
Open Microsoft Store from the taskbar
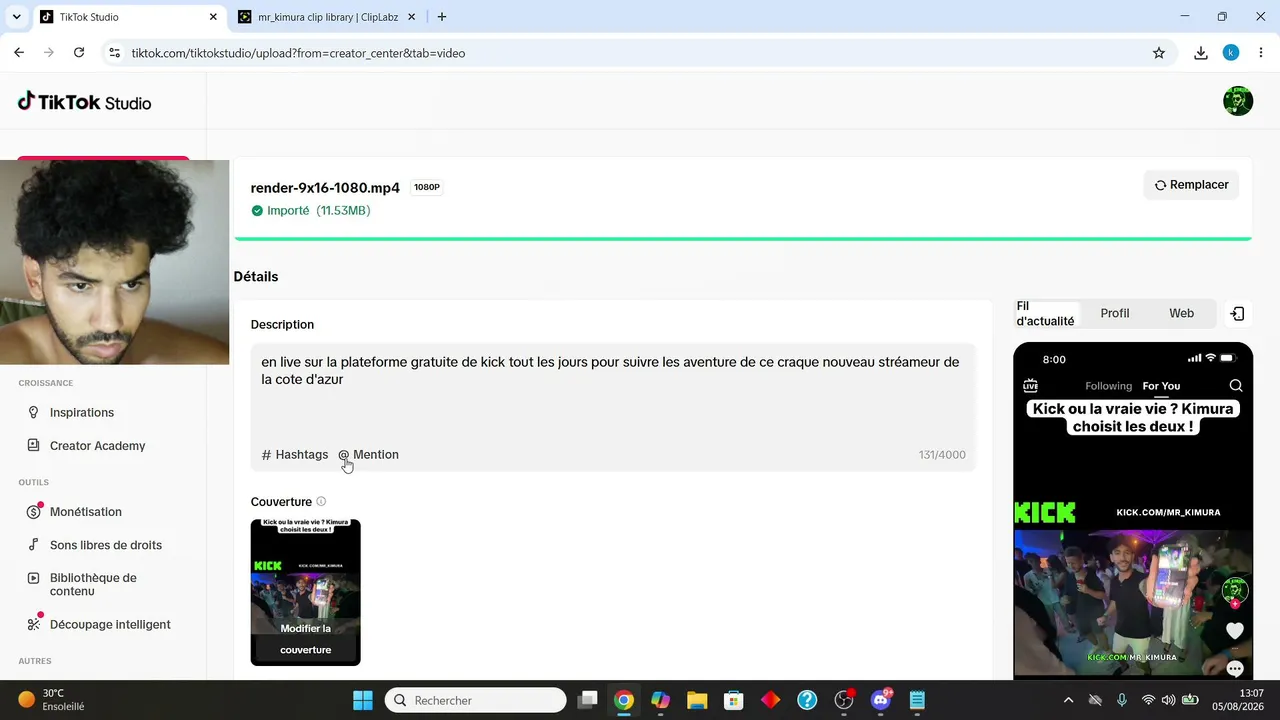point(733,700)
